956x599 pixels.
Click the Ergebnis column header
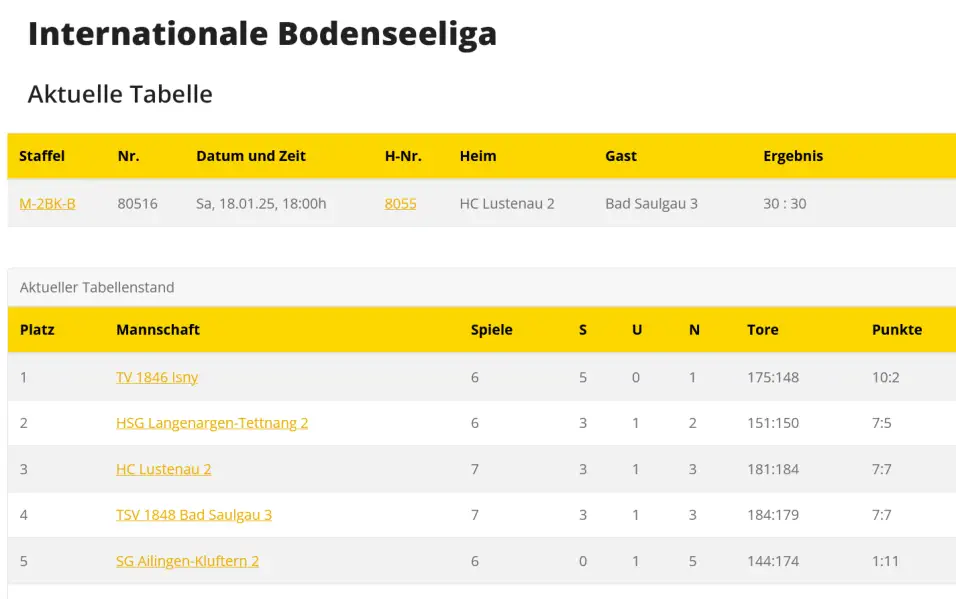[x=793, y=156]
